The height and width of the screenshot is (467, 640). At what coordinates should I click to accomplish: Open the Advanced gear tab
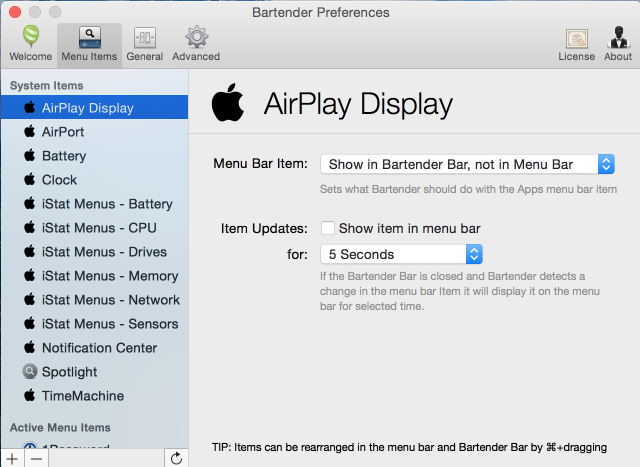[x=196, y=43]
